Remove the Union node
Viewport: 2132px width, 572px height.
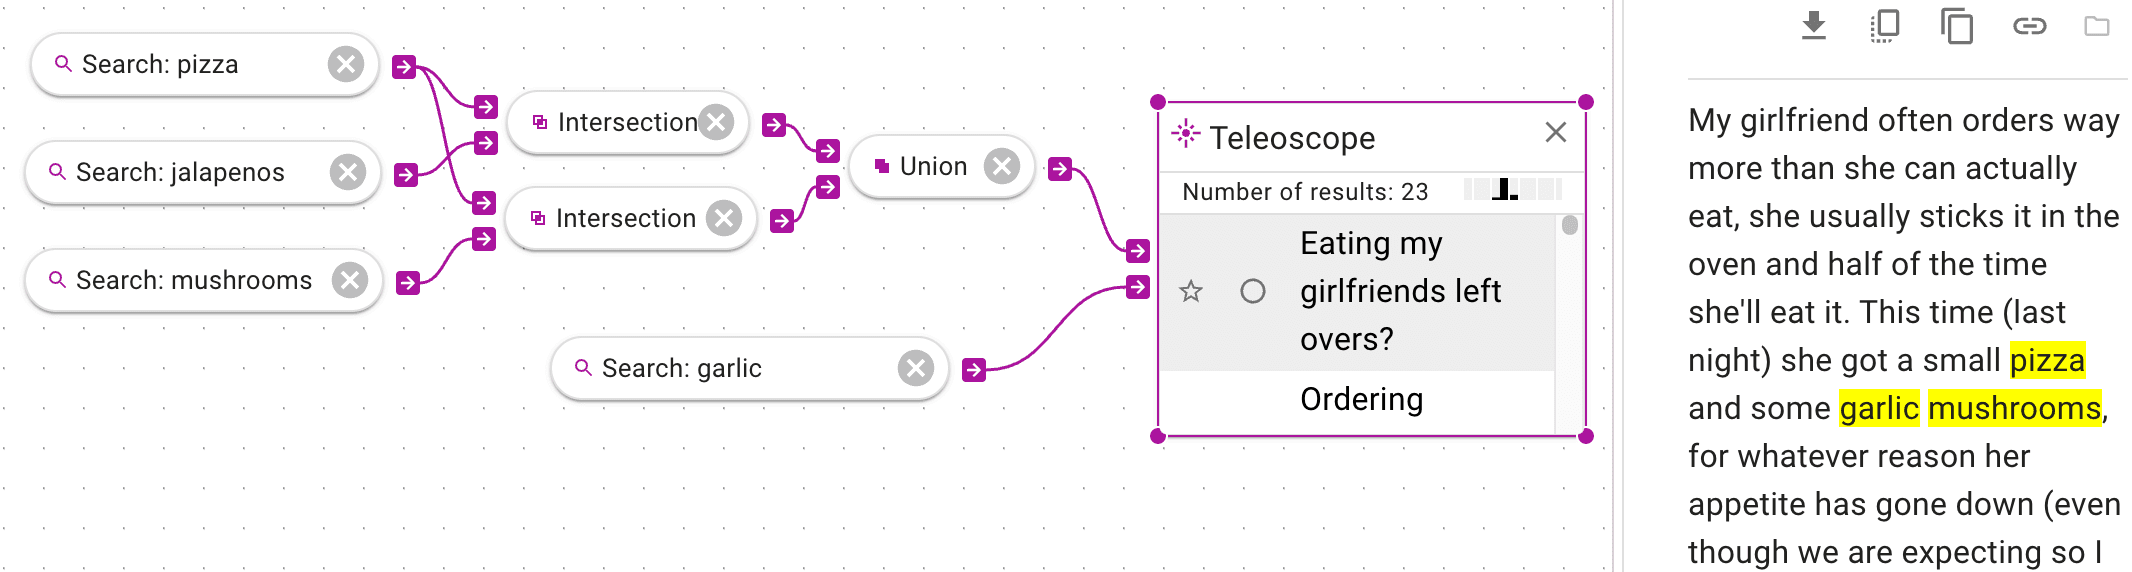pos(1001,166)
